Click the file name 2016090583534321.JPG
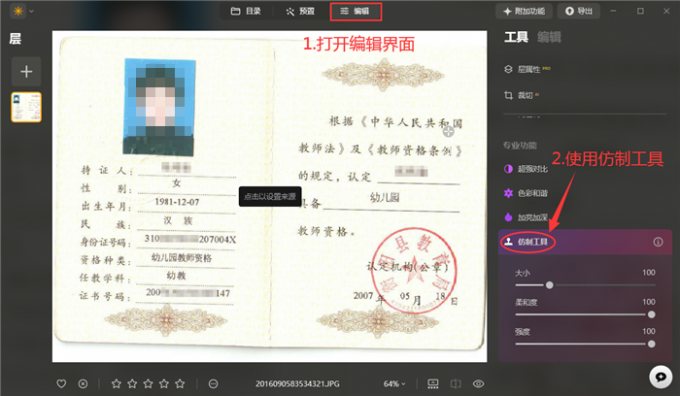The height and width of the screenshot is (396, 680). pyautogui.click(x=298, y=384)
